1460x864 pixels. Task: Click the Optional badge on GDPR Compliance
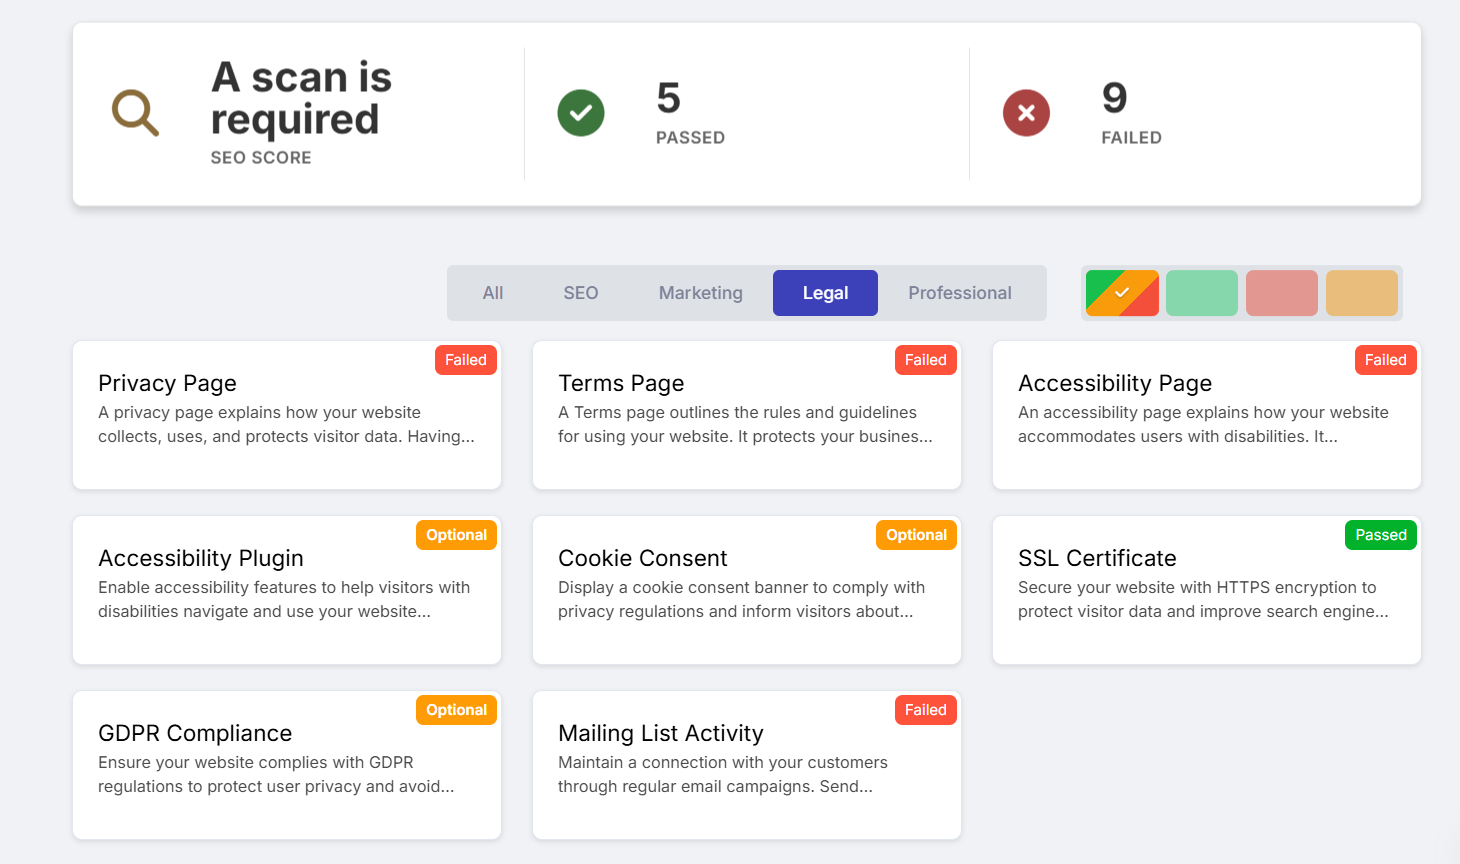coord(456,710)
